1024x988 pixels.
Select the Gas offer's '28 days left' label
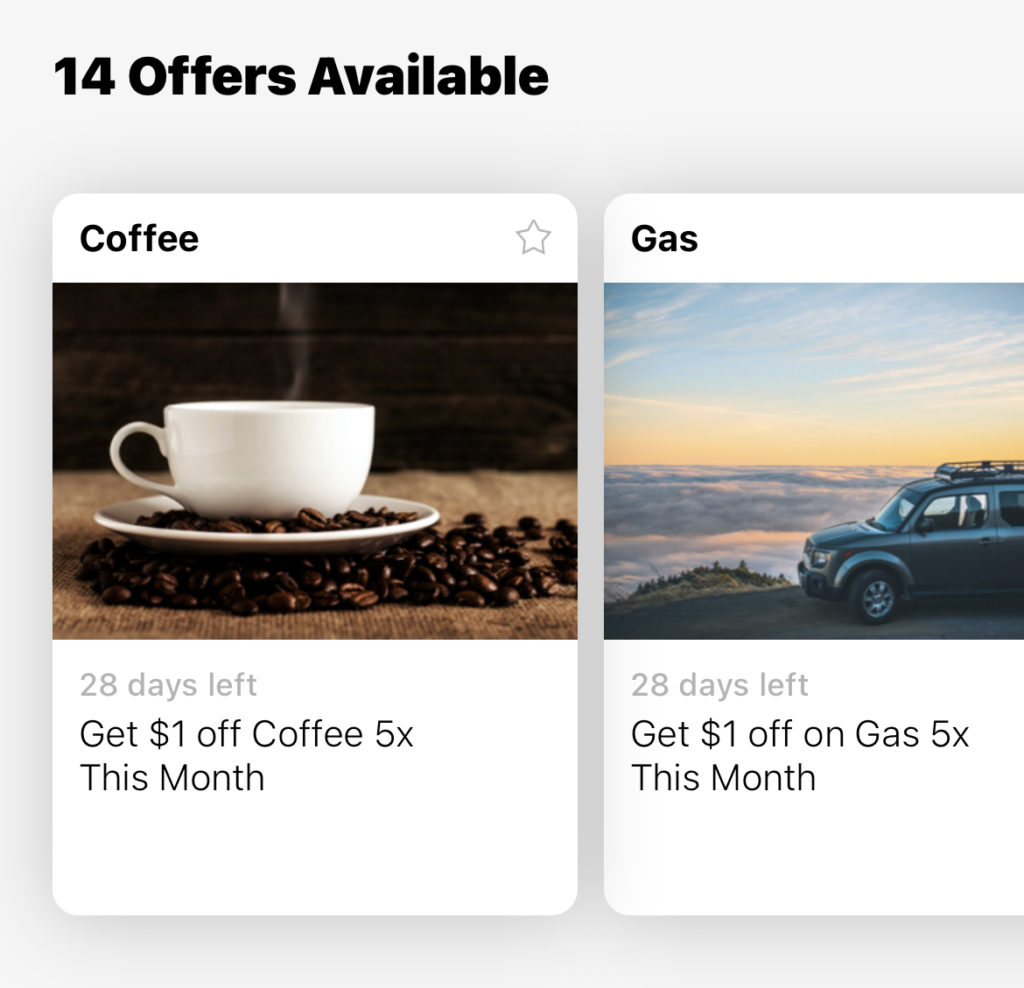point(719,685)
